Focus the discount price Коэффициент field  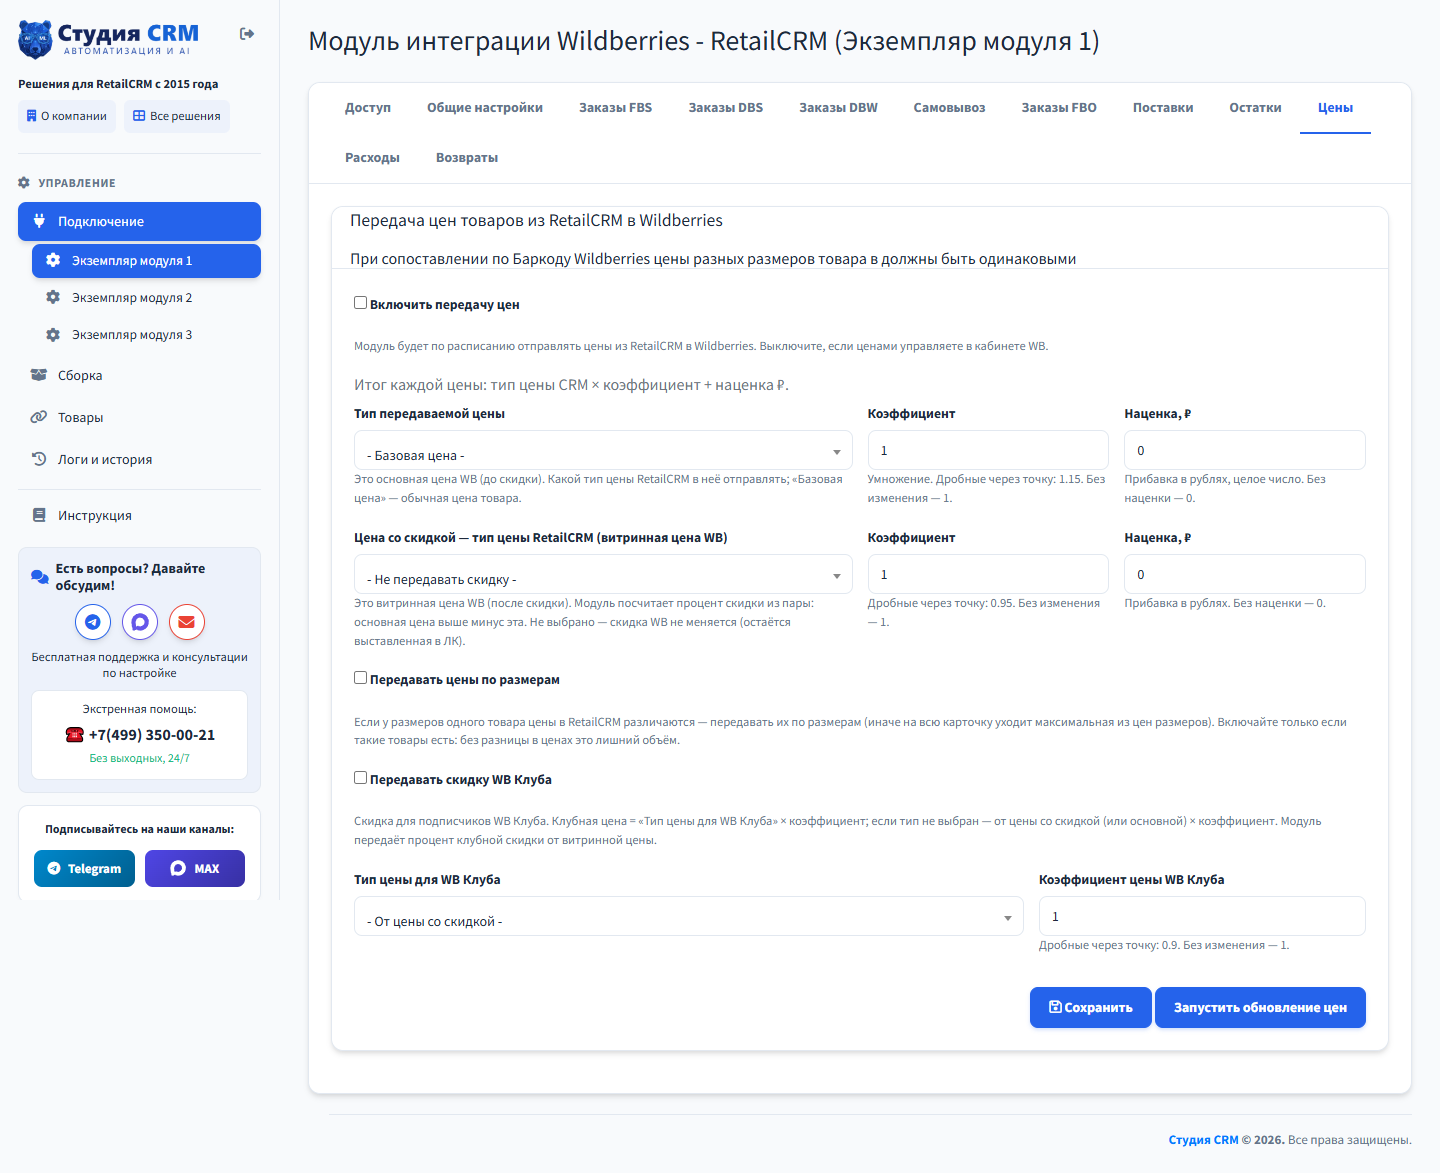tap(988, 574)
